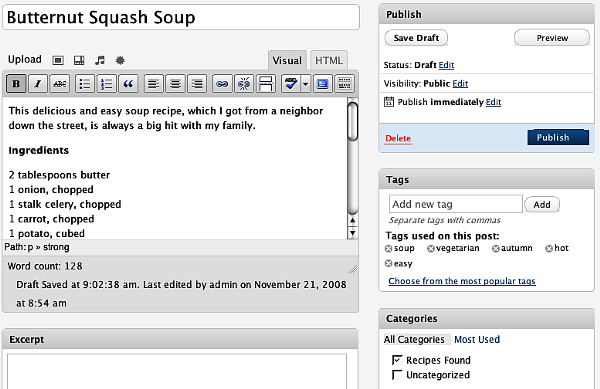Remove the hot tag
Image resolution: width=600 pixels, height=389 pixels.
click(549, 249)
